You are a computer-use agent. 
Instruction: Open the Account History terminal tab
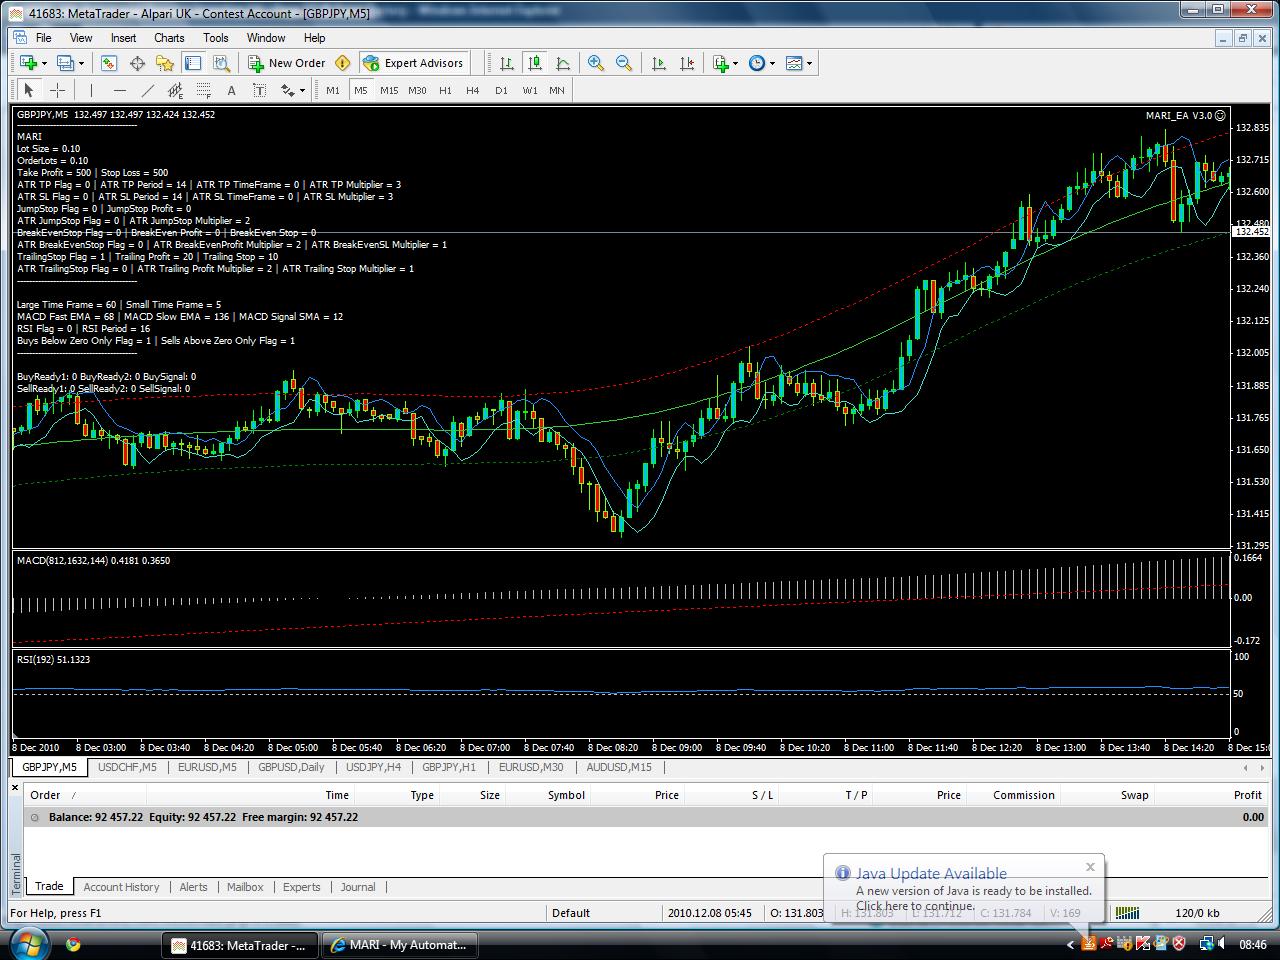tap(121, 887)
